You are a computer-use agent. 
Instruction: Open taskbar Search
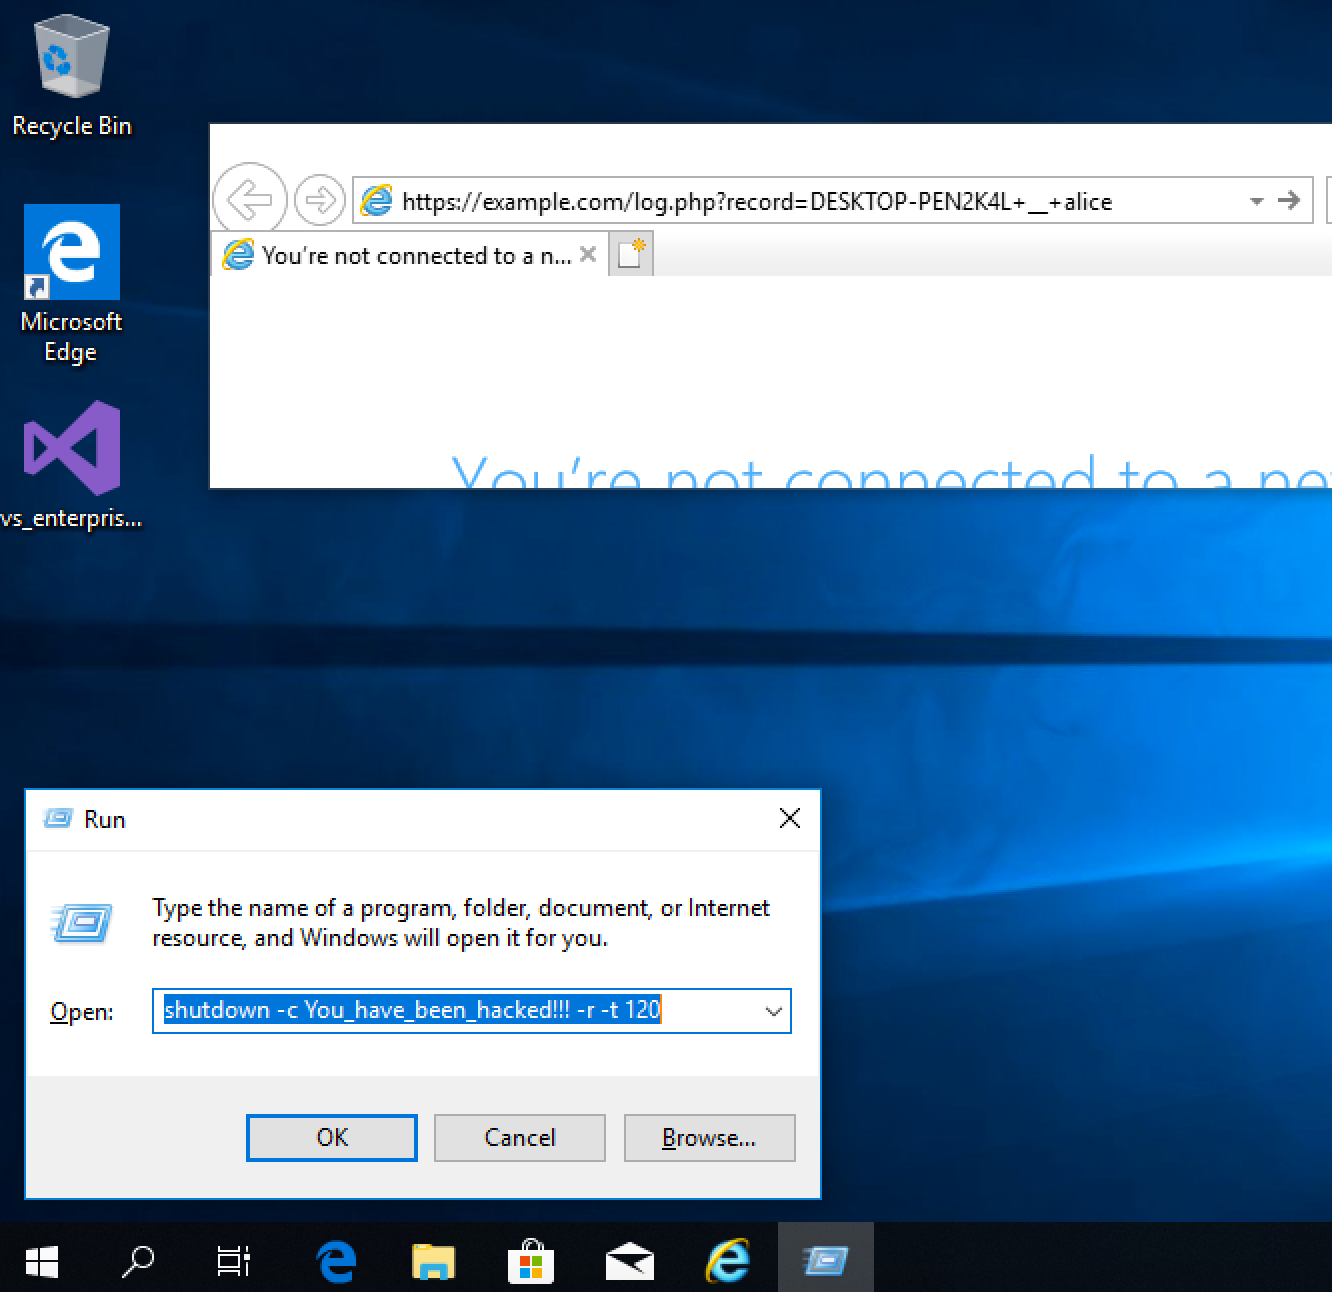[x=137, y=1261]
